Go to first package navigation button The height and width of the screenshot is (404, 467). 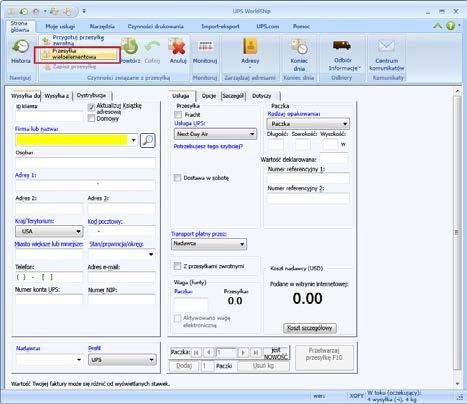[x=196, y=352]
